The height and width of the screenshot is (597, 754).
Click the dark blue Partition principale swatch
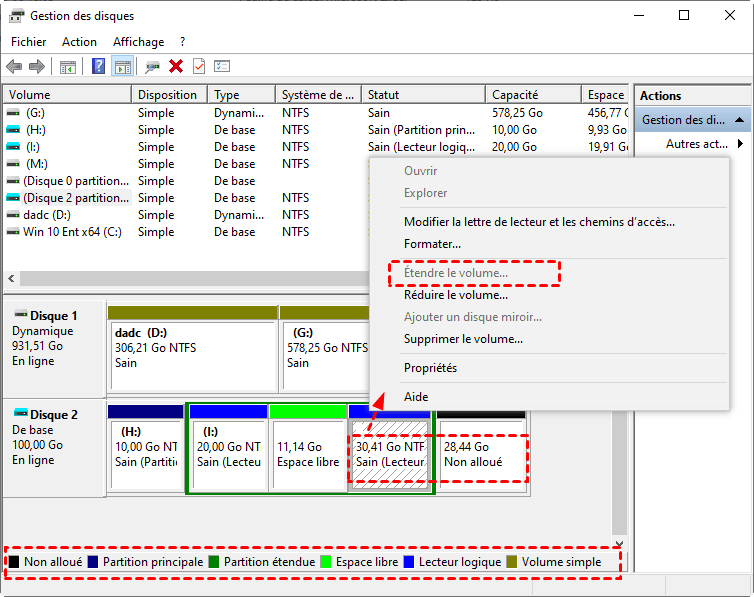tap(93, 562)
